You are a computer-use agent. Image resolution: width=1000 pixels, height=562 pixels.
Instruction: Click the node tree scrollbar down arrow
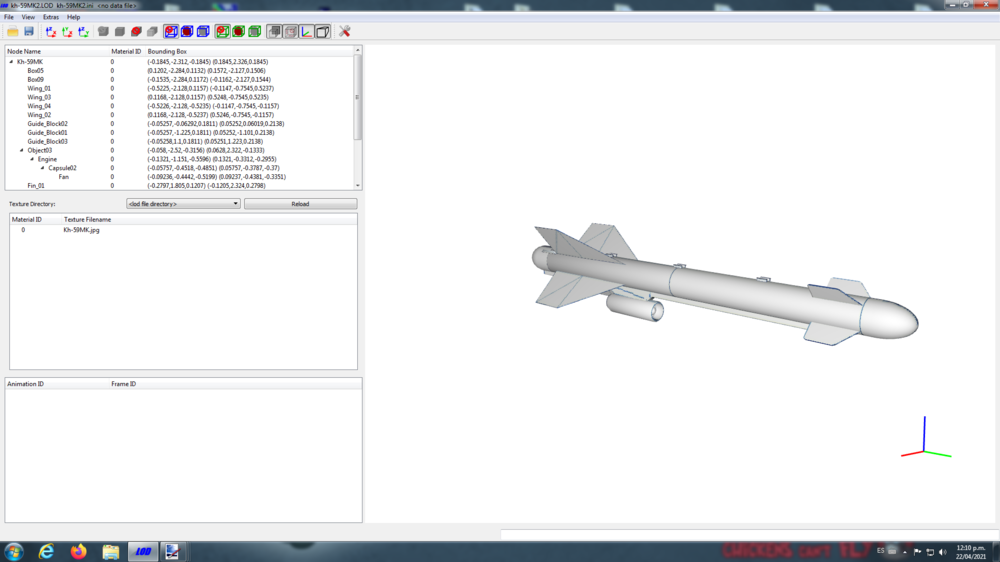click(358, 186)
